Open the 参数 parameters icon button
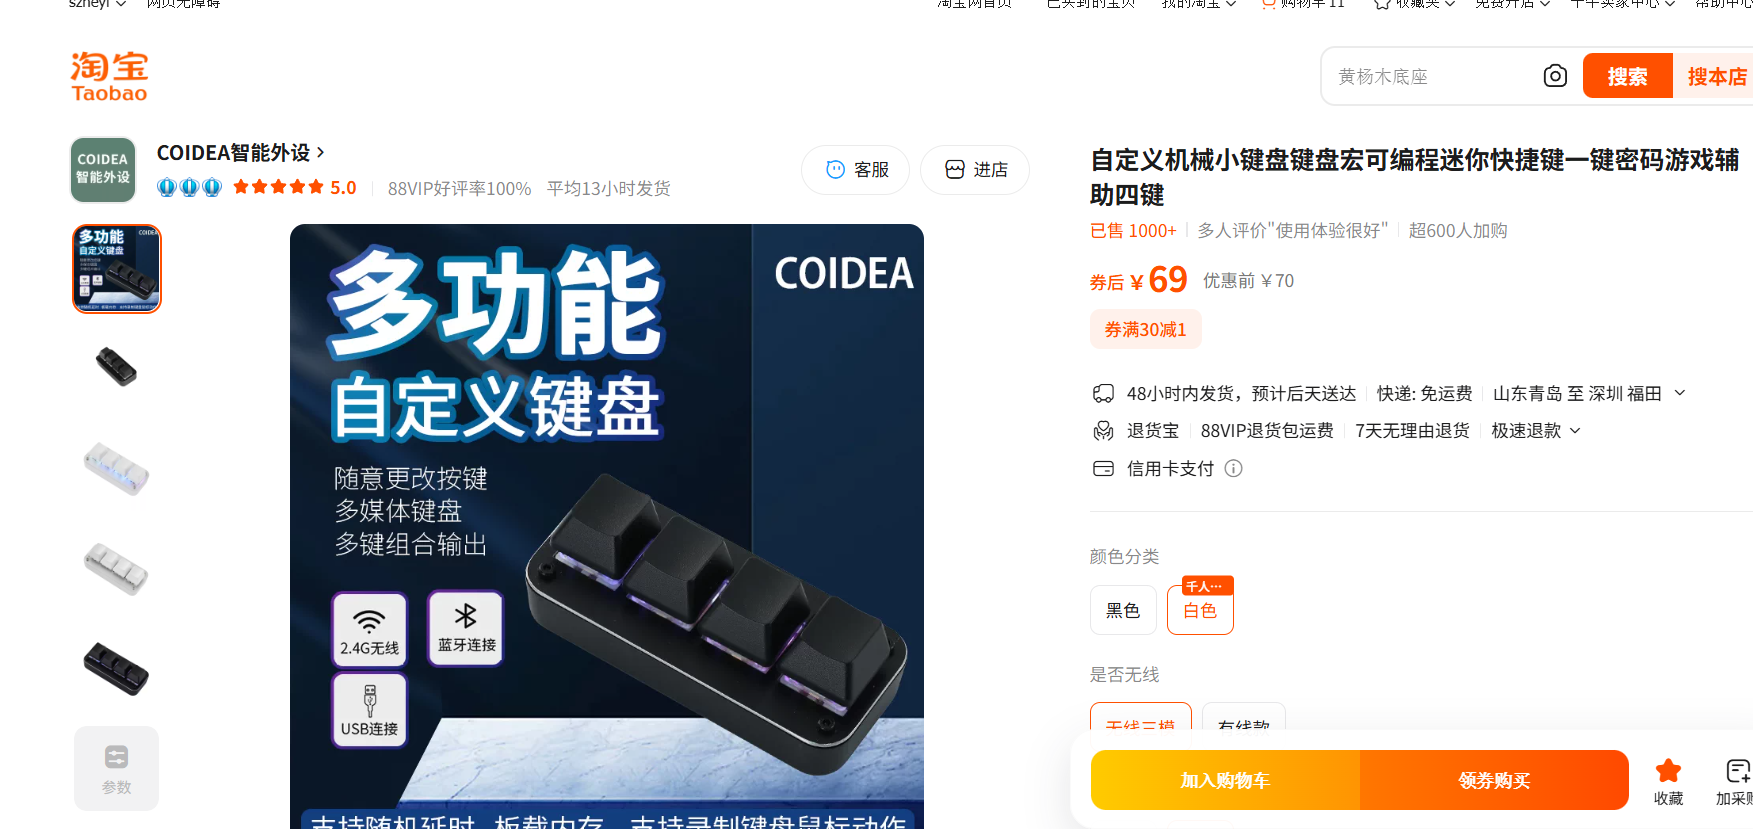 pyautogui.click(x=116, y=768)
